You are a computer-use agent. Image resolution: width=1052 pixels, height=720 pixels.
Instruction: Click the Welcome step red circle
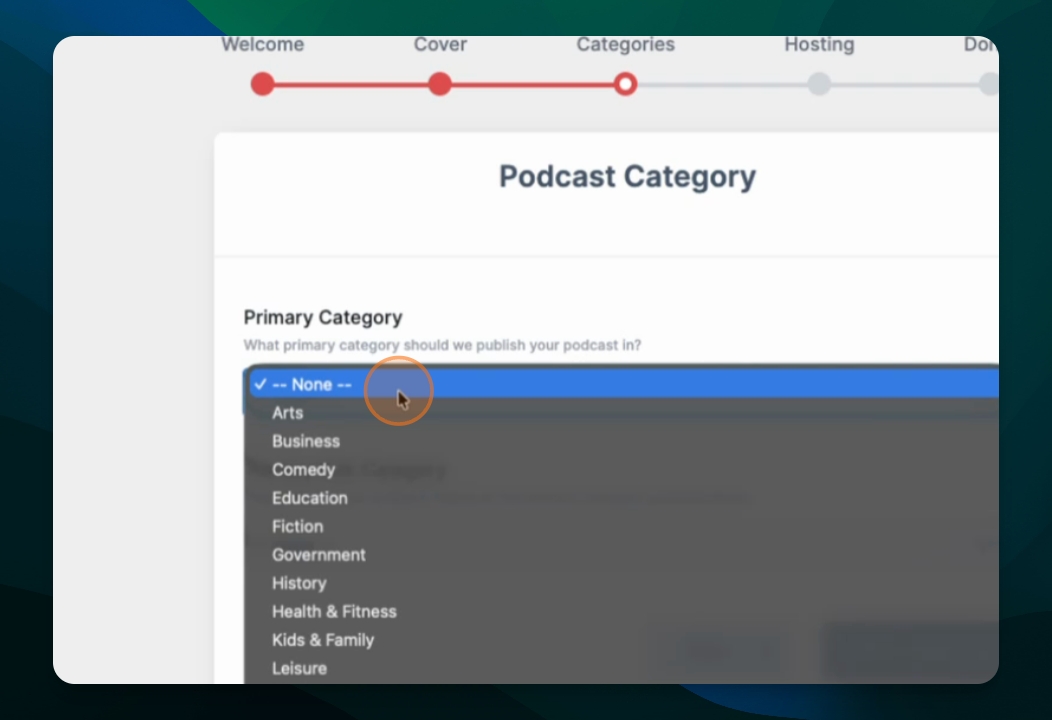[262, 85]
